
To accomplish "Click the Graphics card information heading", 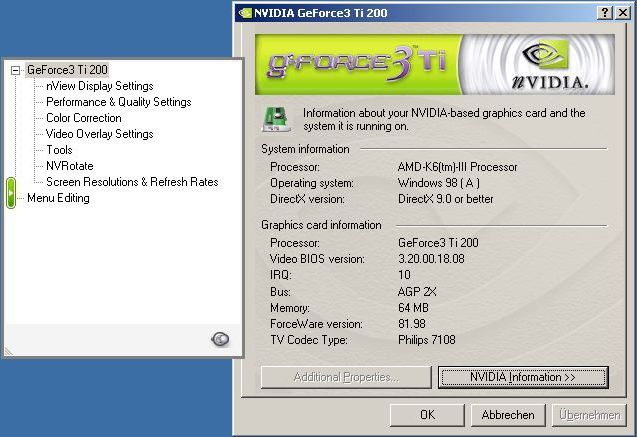I will (321, 225).
